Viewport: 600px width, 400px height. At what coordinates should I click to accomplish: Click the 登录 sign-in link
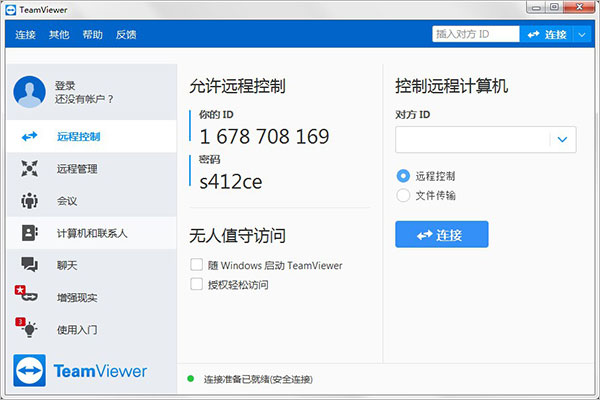(65, 85)
